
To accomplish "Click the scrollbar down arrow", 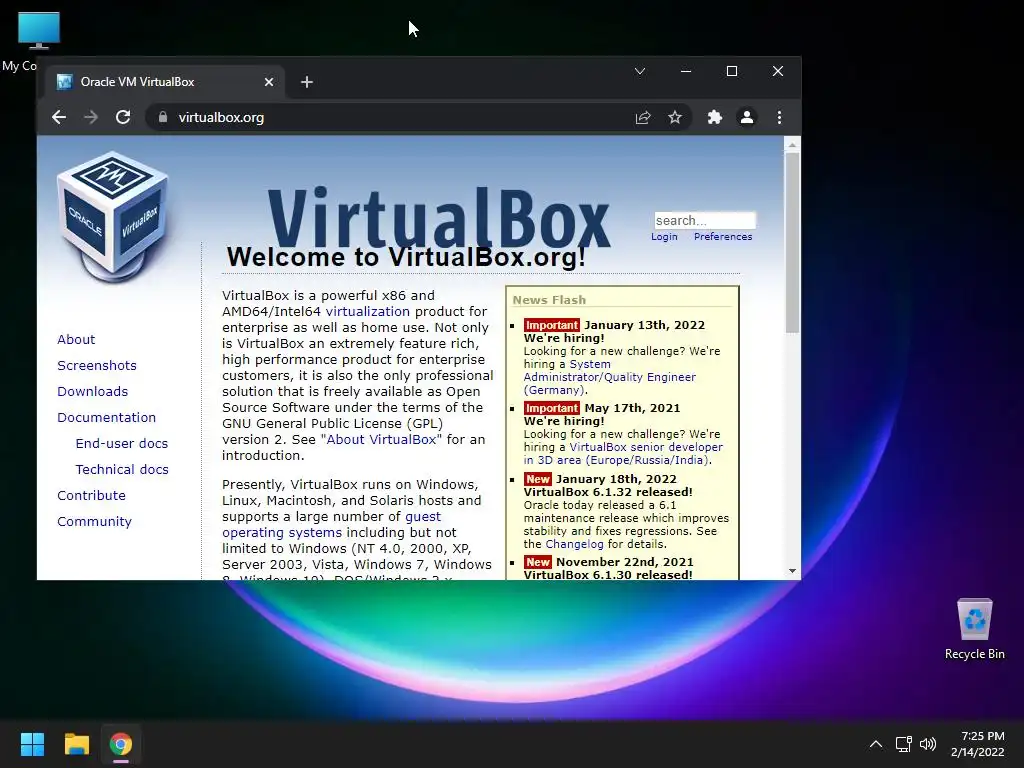I will tap(792, 571).
